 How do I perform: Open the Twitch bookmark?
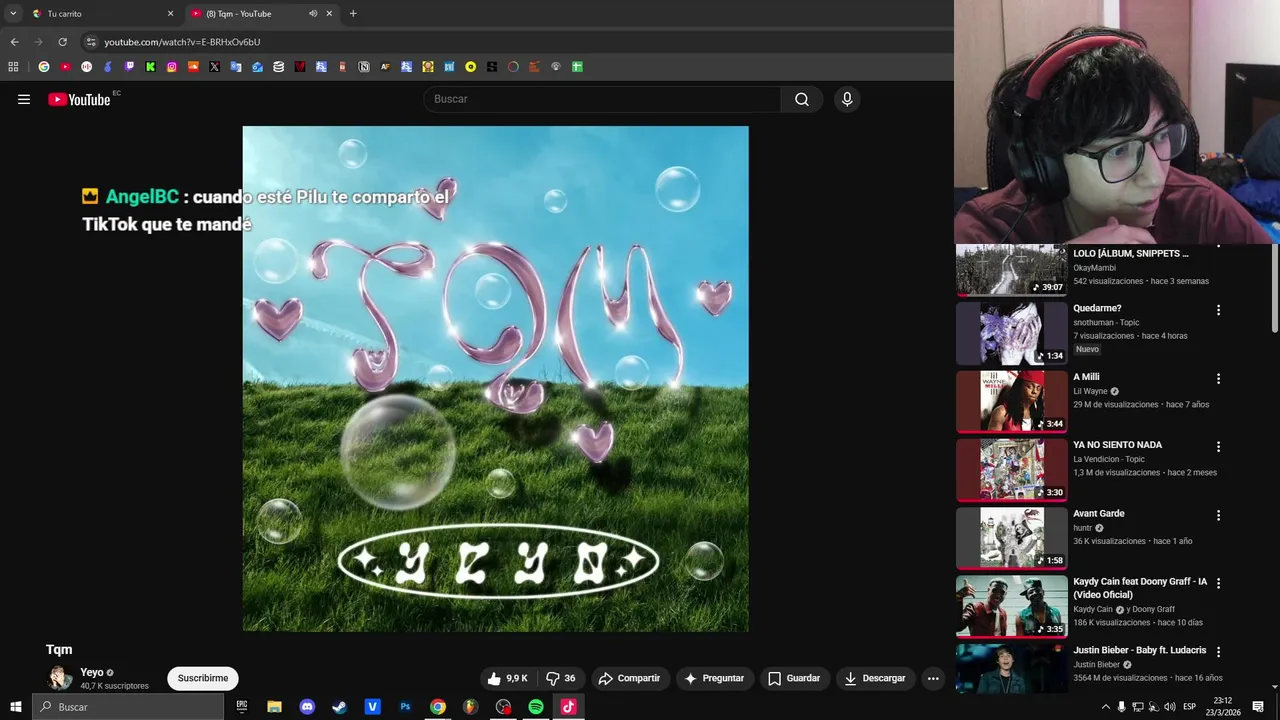(129, 67)
